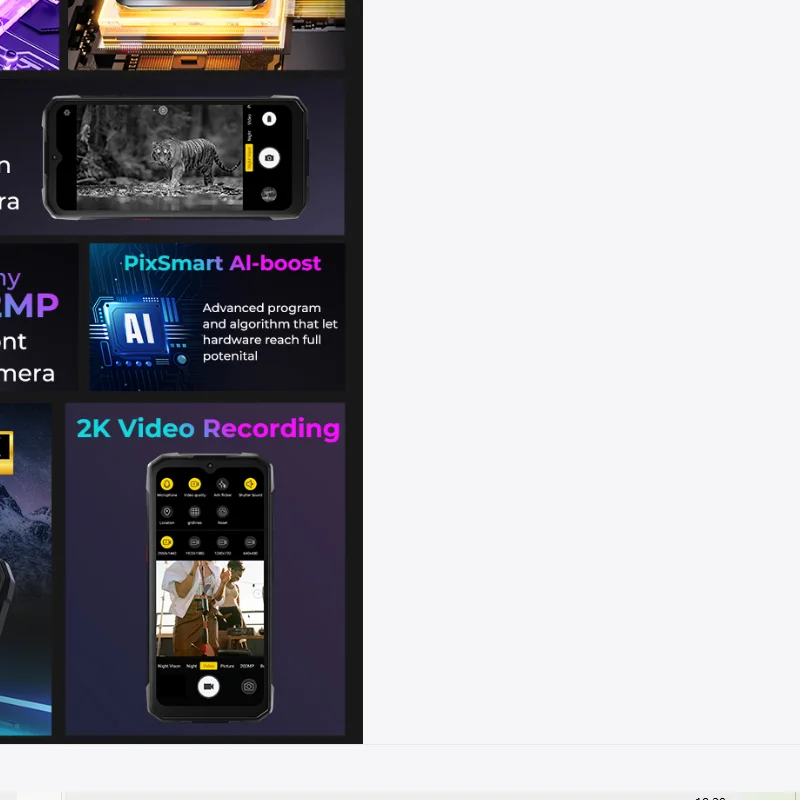
Task: Tap the Reset icon on the phone
Action: click(x=222, y=512)
